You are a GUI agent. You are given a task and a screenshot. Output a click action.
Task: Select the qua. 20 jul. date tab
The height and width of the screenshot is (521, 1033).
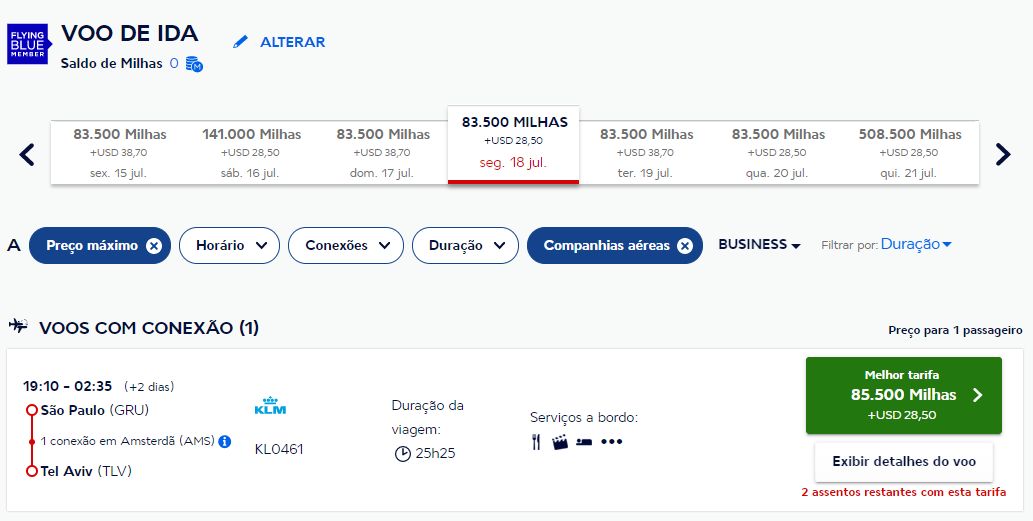point(778,153)
